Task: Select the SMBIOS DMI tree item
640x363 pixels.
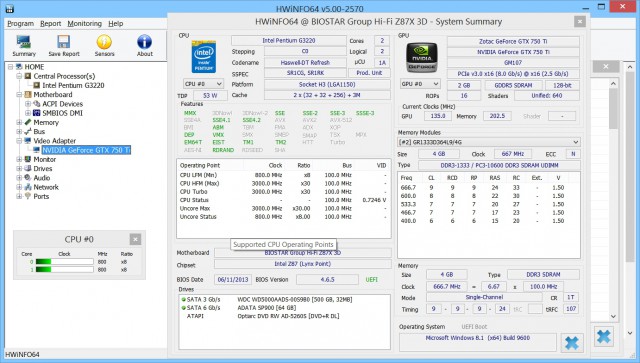Action: pyautogui.click(x=62, y=113)
